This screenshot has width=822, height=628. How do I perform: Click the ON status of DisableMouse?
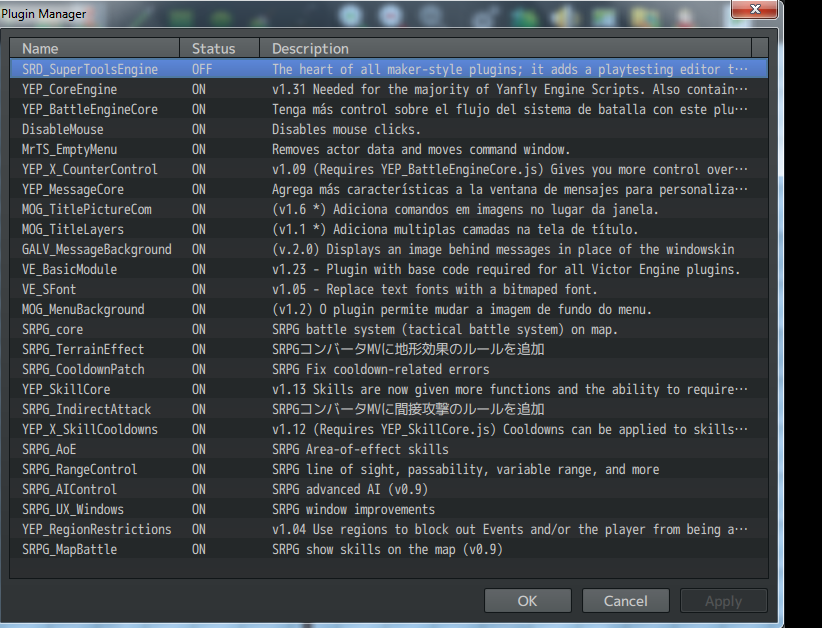point(199,129)
